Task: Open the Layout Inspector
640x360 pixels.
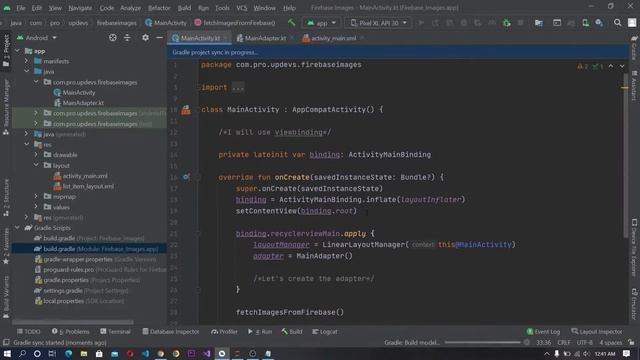Action: pos(597,331)
